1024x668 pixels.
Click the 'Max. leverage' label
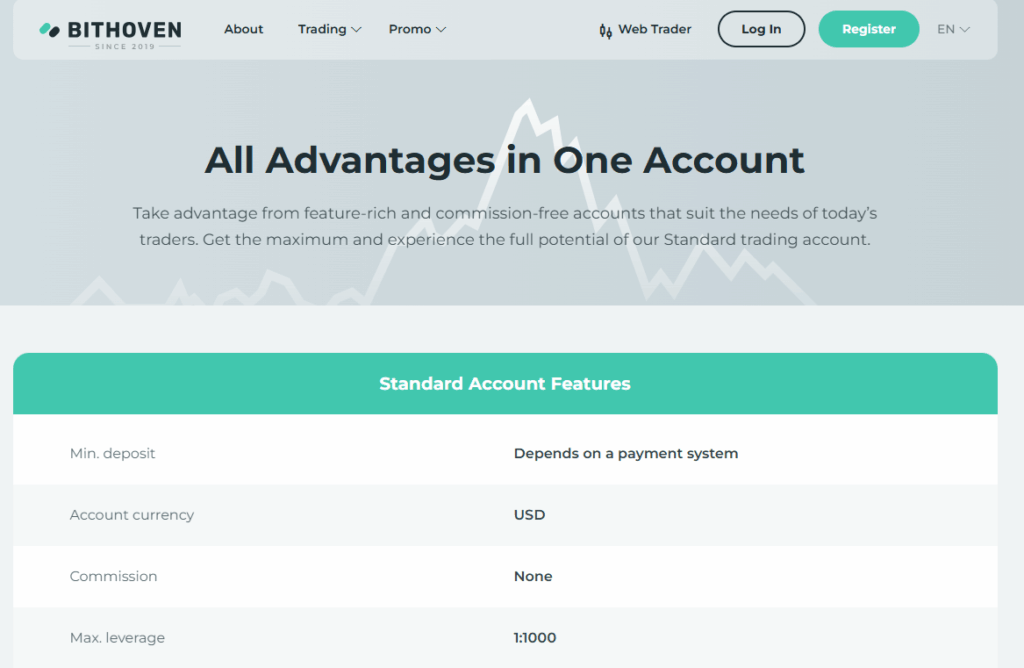click(x=118, y=637)
